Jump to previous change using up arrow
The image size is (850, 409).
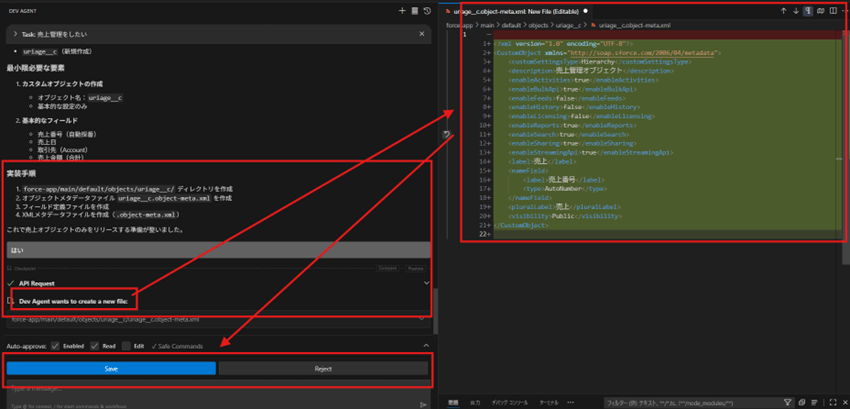pyautogui.click(x=784, y=11)
